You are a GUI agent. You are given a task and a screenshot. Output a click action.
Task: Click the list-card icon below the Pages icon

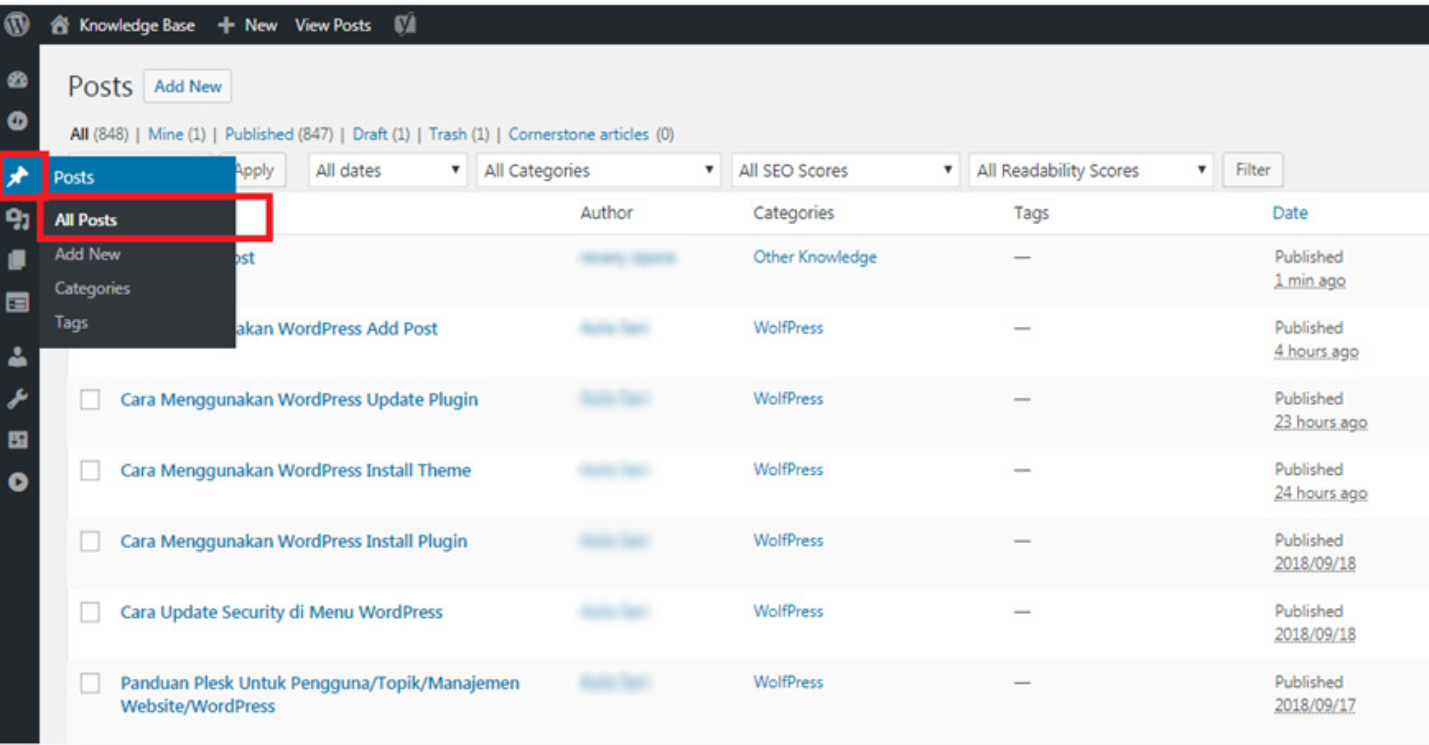pos(17,302)
